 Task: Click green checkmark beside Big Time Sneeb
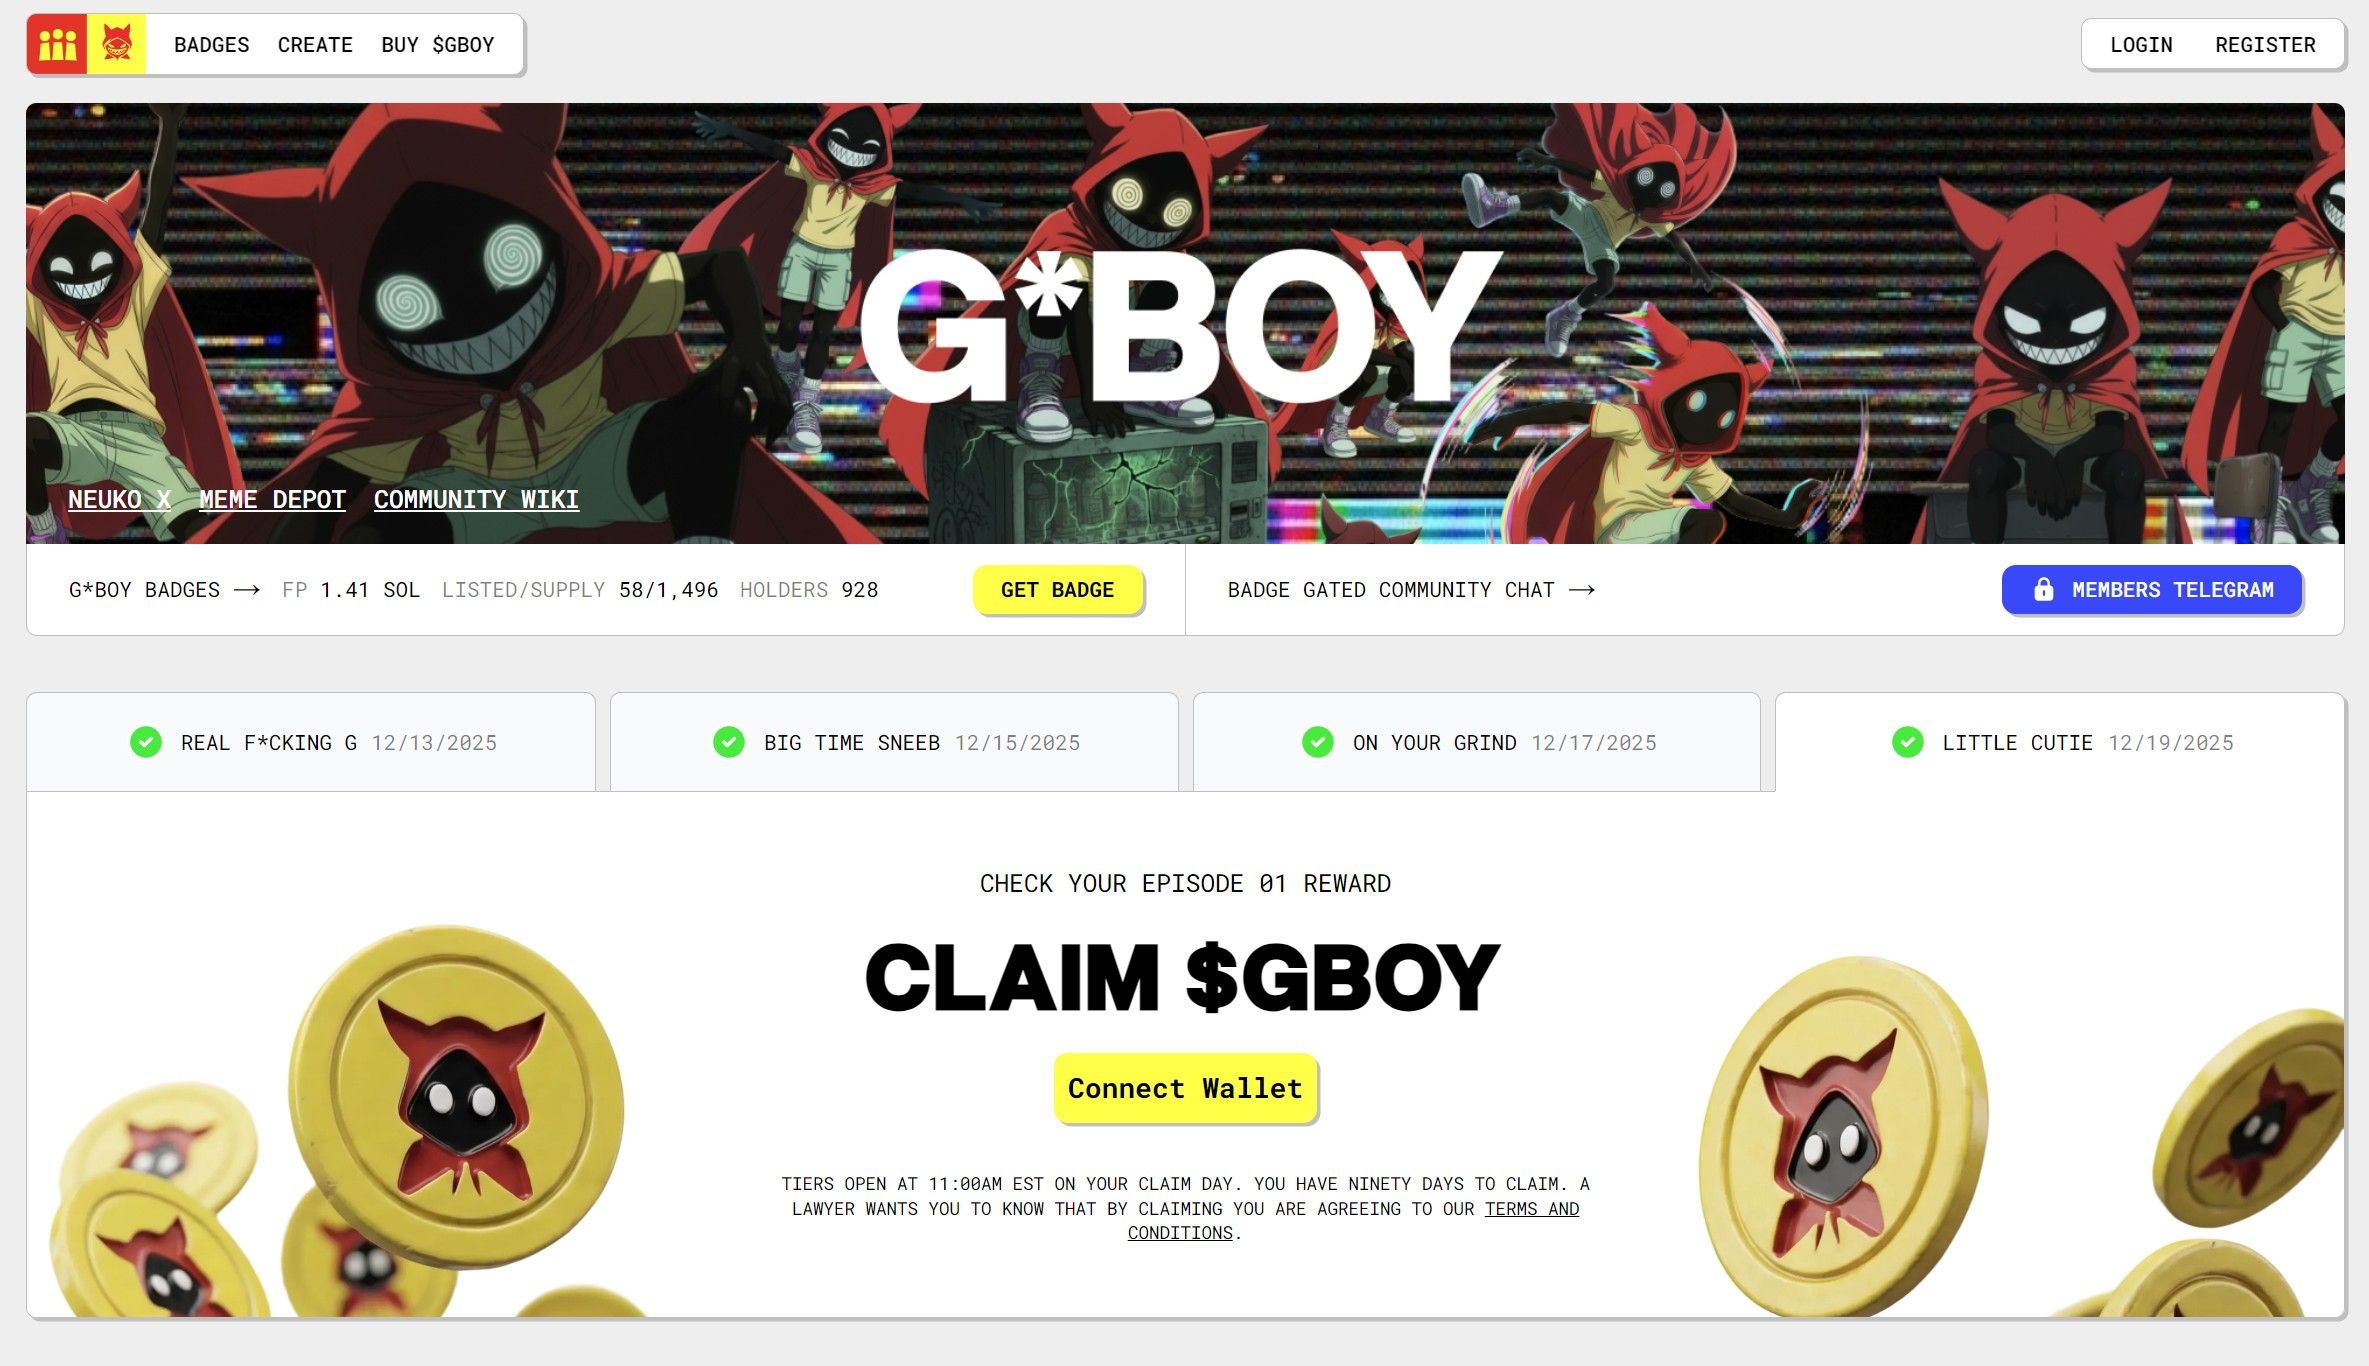[729, 742]
